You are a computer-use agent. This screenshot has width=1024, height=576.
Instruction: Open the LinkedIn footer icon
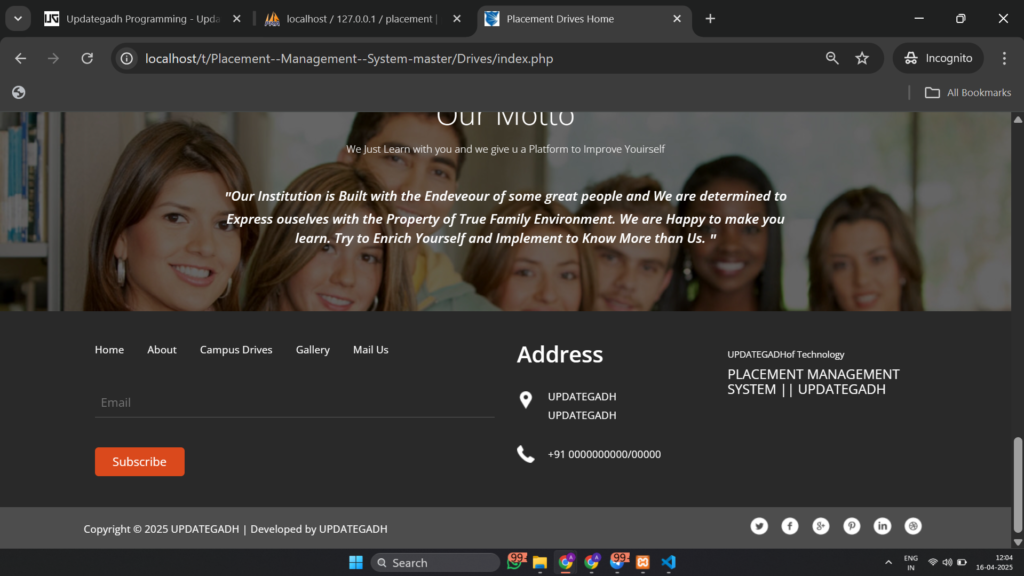tap(882, 525)
